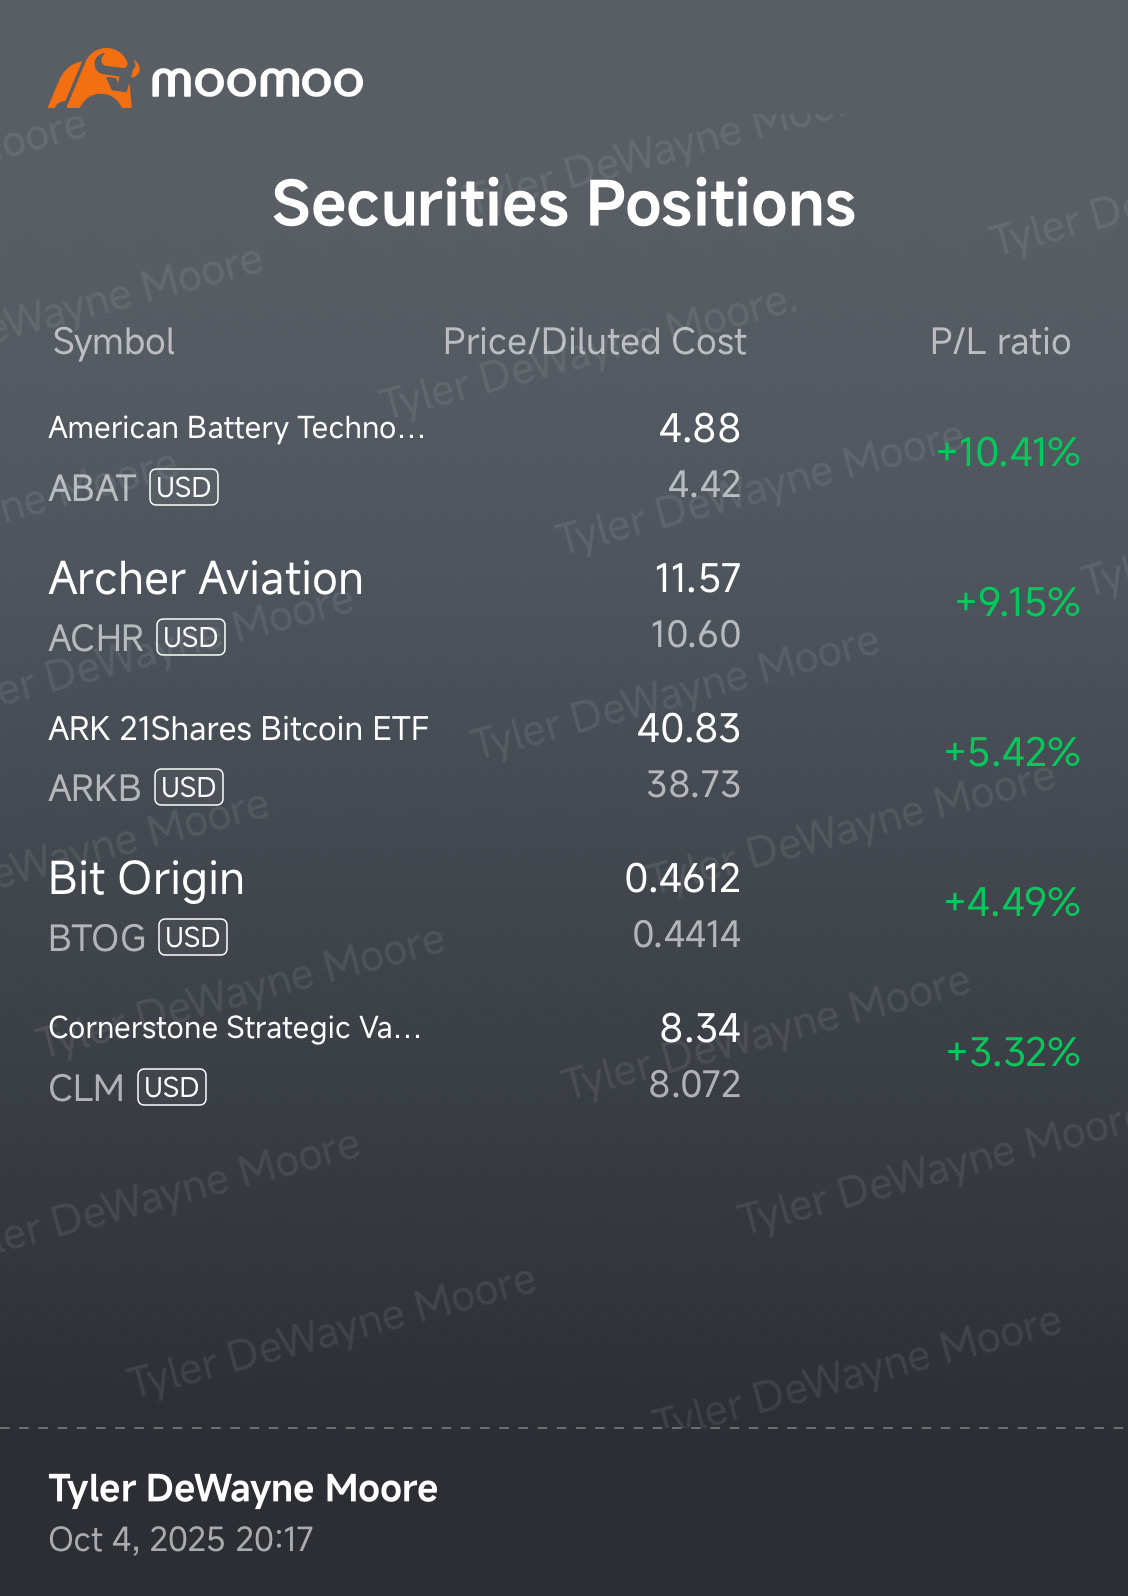
Task: Click the USD badge next to CLM
Action: (x=172, y=1088)
